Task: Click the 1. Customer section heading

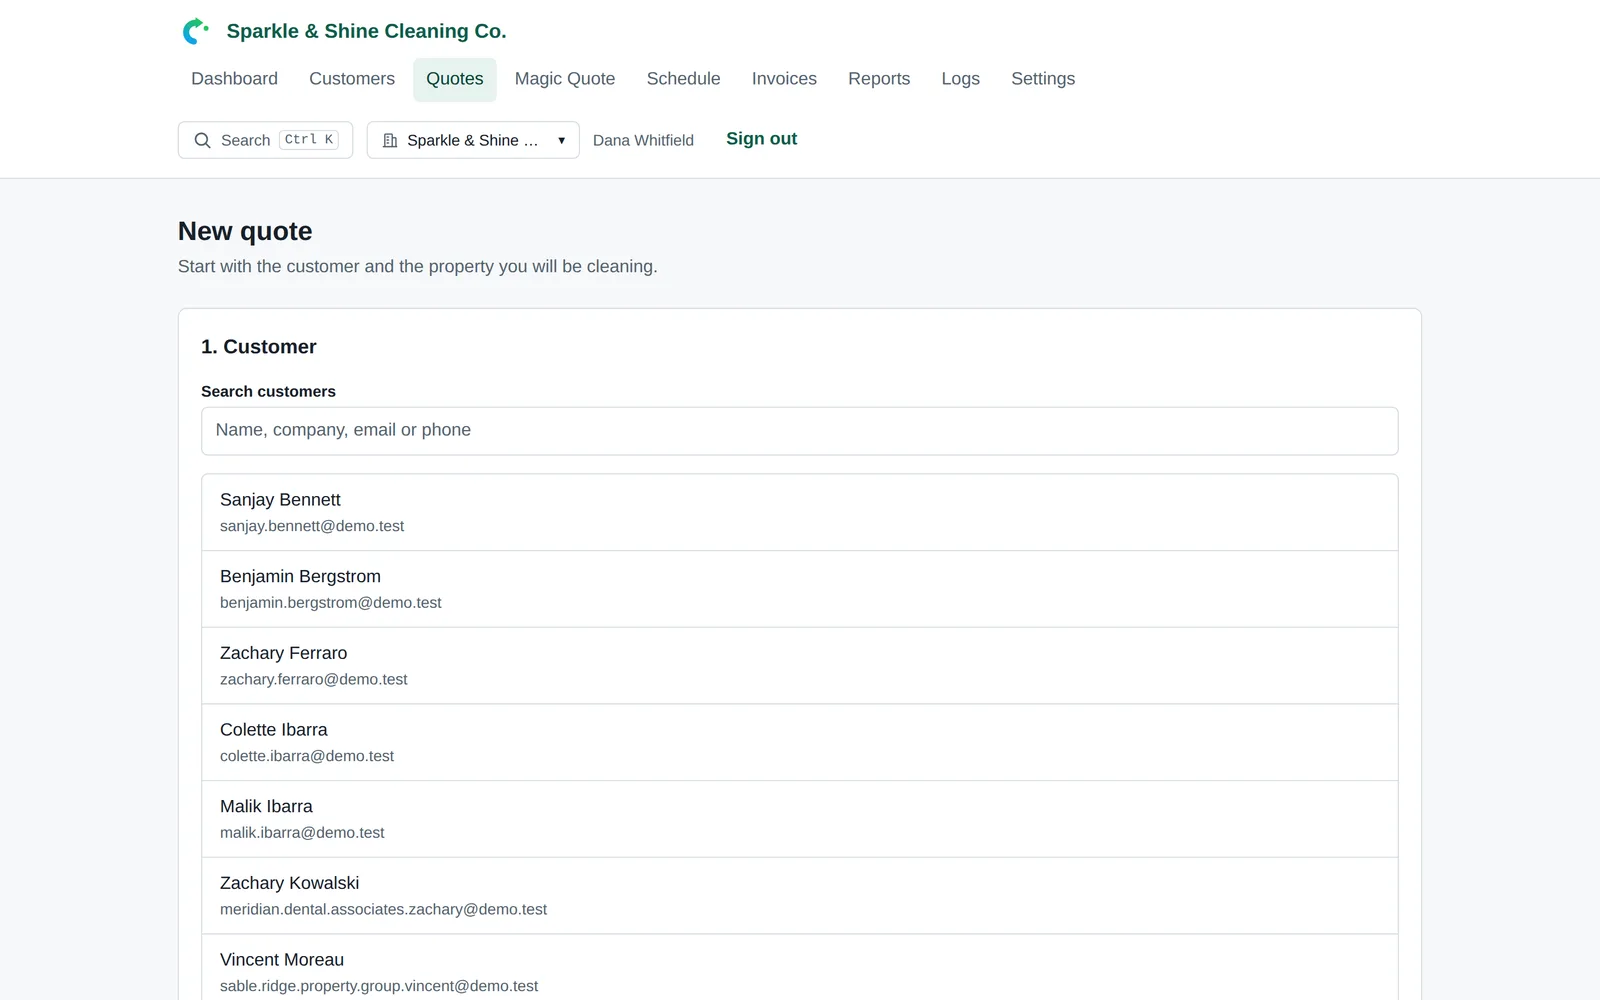Action: [x=259, y=347]
